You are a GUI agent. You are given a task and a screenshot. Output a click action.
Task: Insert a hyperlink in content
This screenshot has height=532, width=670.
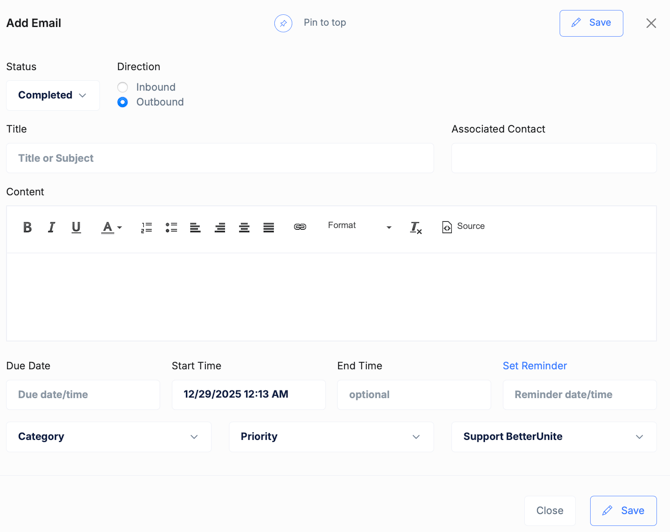pos(300,227)
